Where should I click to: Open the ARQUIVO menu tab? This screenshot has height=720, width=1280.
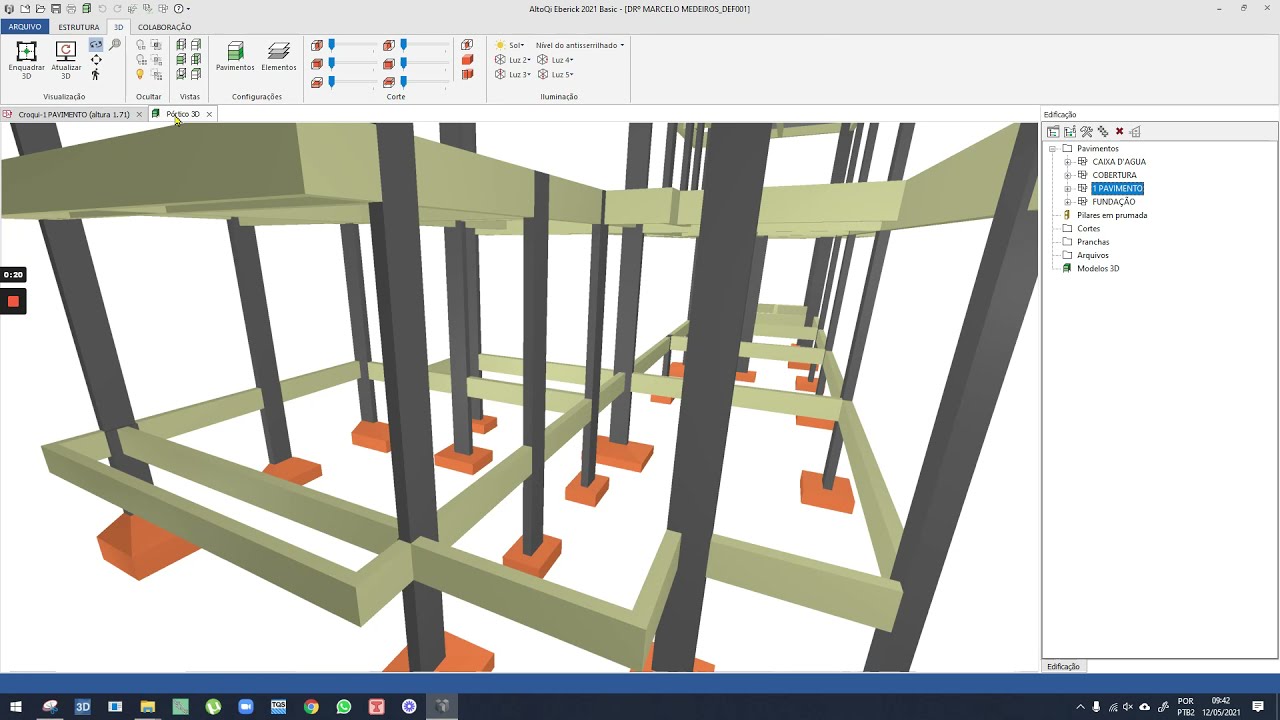(x=25, y=27)
